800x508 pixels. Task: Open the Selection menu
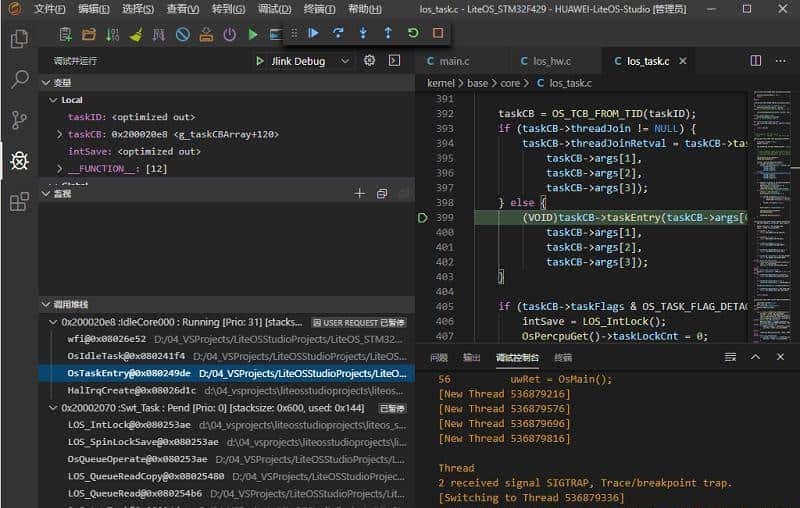[x=138, y=9]
